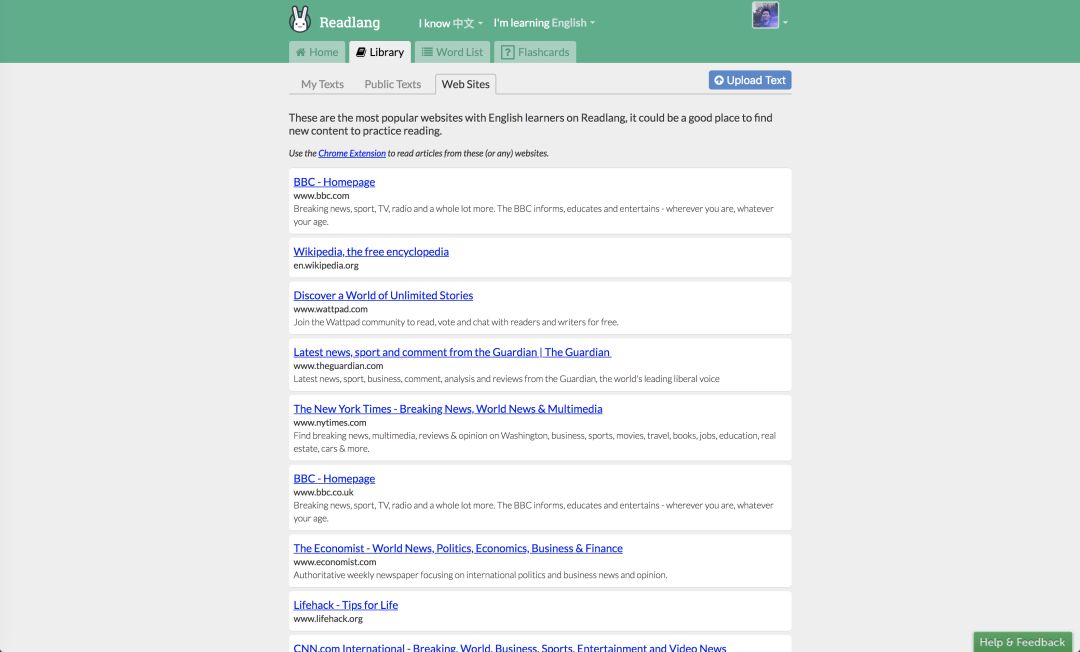Click the 'www.bbc.co.uk' URL text
This screenshot has height=652, width=1080.
(324, 492)
